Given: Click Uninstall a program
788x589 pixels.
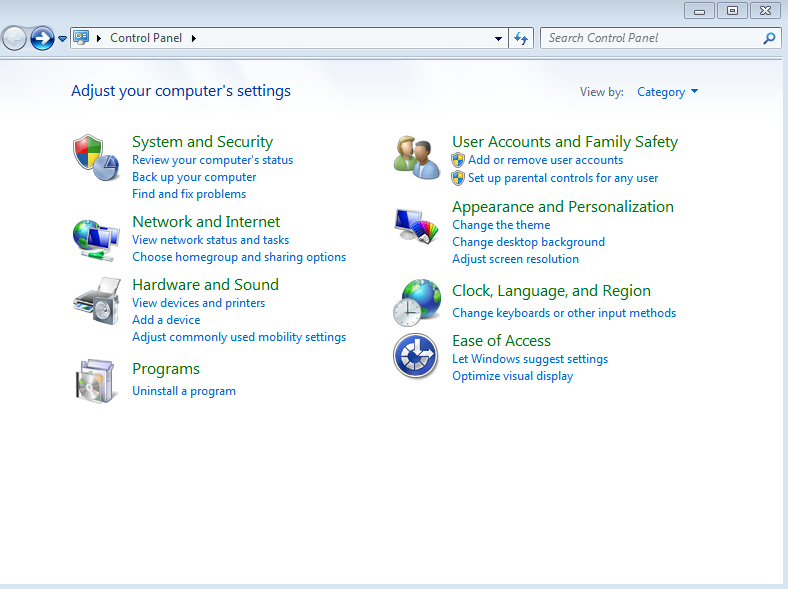Looking at the screenshot, I should 184,391.
